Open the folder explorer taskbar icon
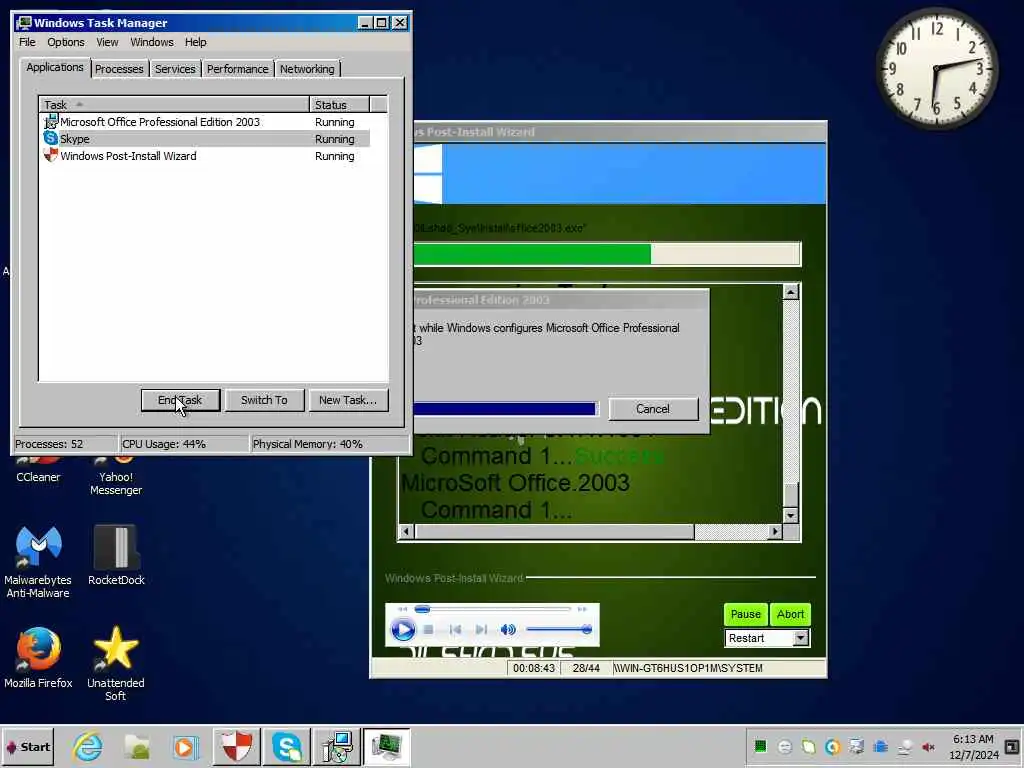The height and width of the screenshot is (768, 1024). point(137,746)
